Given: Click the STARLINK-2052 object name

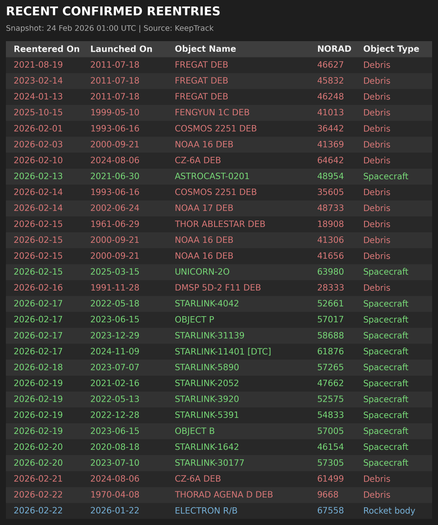Looking at the screenshot, I should (x=207, y=383).
